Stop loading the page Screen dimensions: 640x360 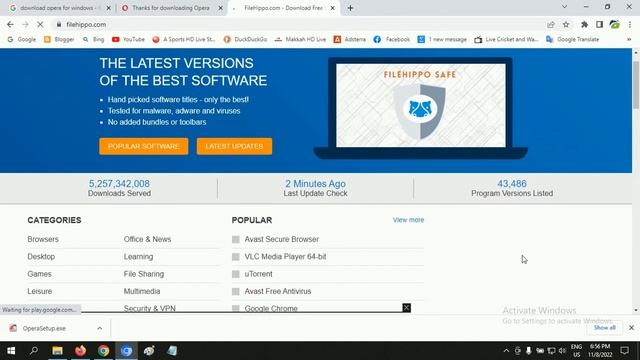pyautogui.click(x=40, y=24)
